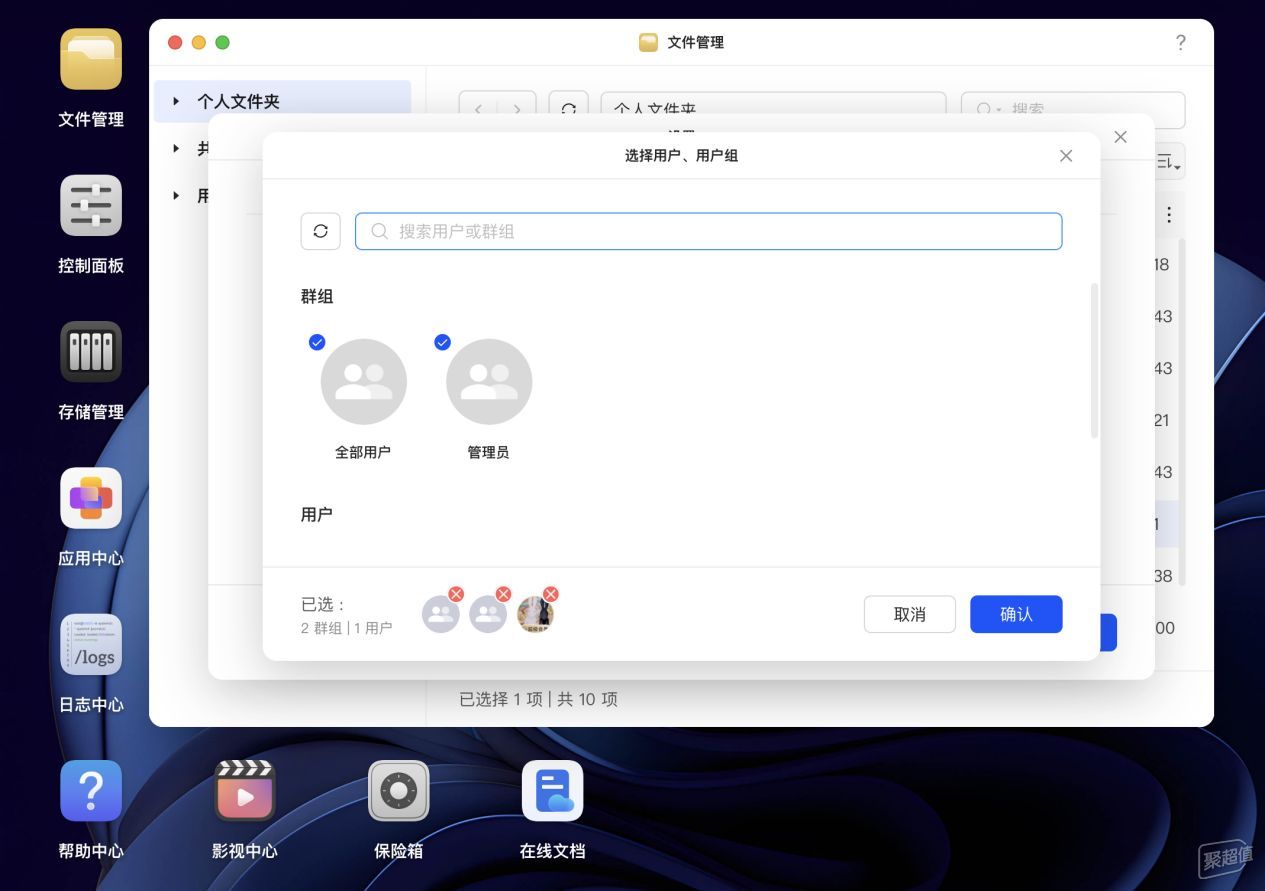This screenshot has width=1265, height=891.
Task: Click the 取消 button
Action: 910,614
